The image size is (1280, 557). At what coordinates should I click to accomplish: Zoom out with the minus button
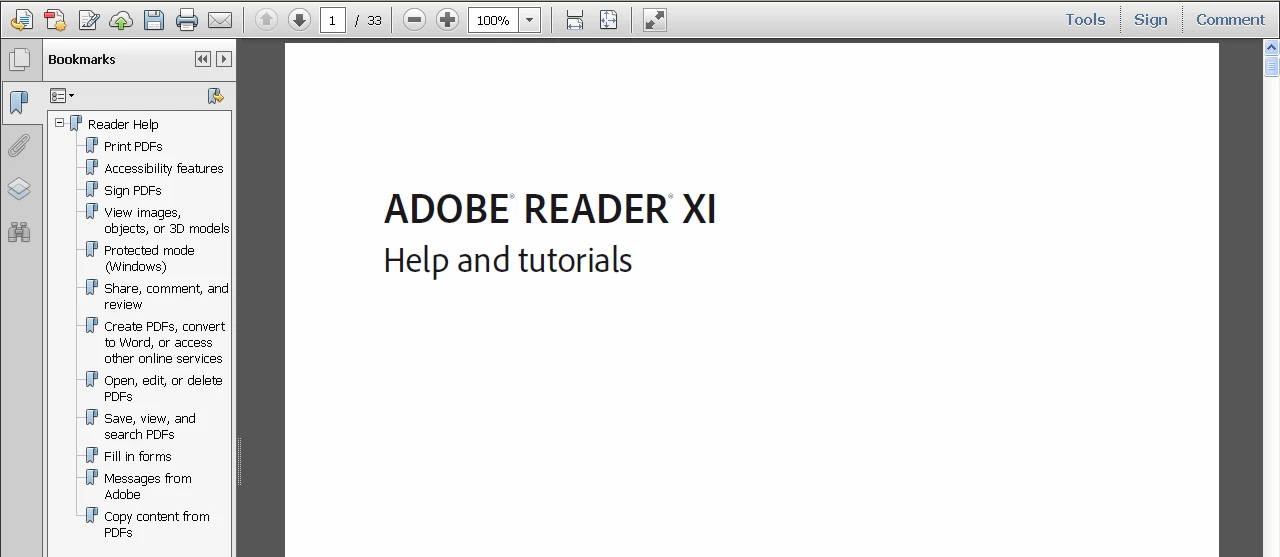point(414,19)
